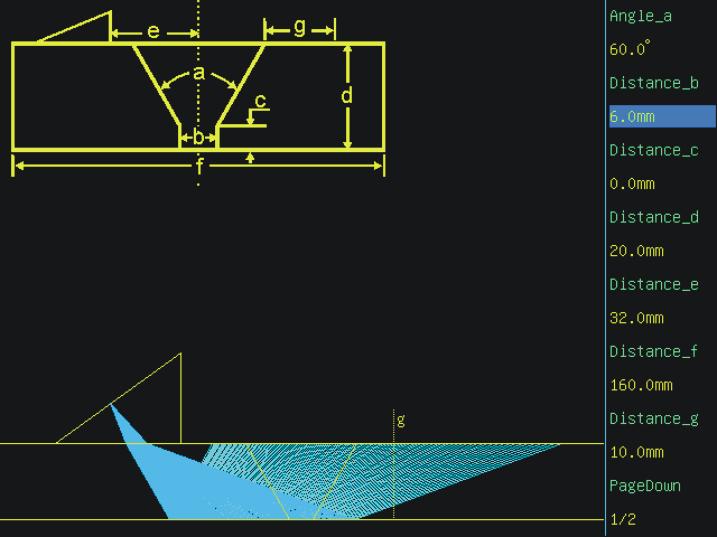The image size is (717, 537).
Task: Select the 160.0mm Distance_f value
Action: [x=640, y=385]
